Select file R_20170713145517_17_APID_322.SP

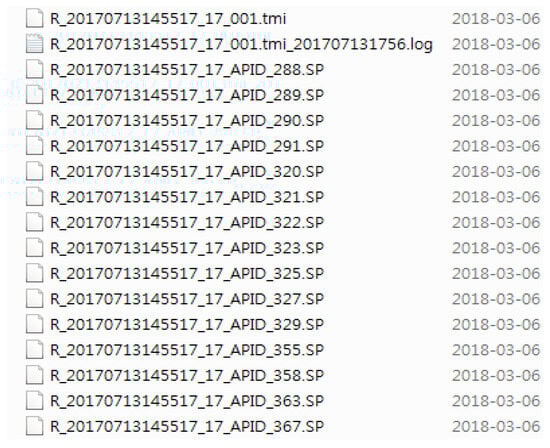click(x=187, y=222)
